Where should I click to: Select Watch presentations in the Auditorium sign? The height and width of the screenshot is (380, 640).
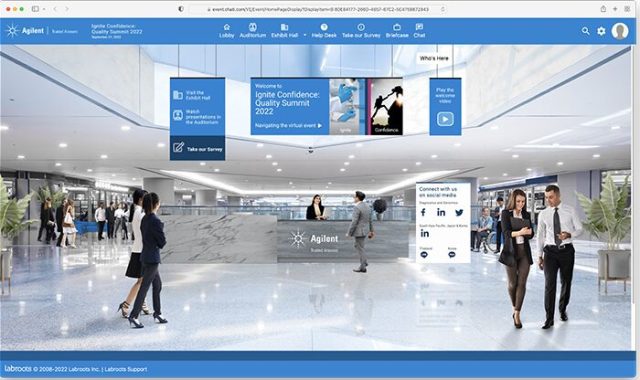[197, 117]
